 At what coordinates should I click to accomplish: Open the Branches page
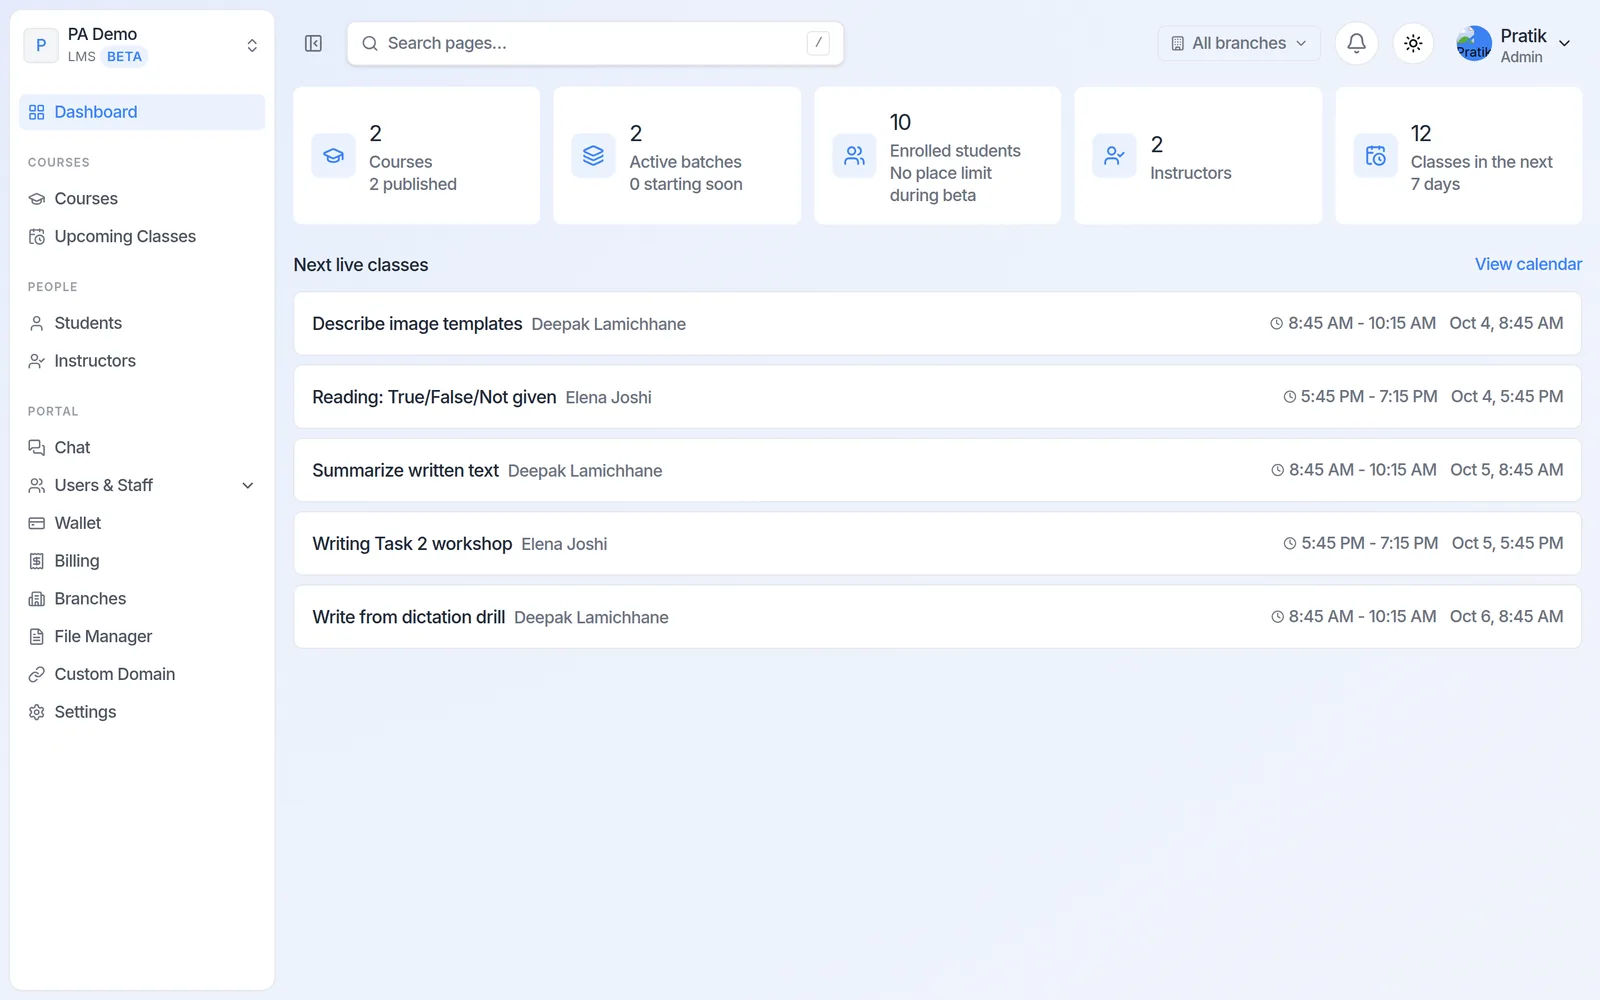142,599
